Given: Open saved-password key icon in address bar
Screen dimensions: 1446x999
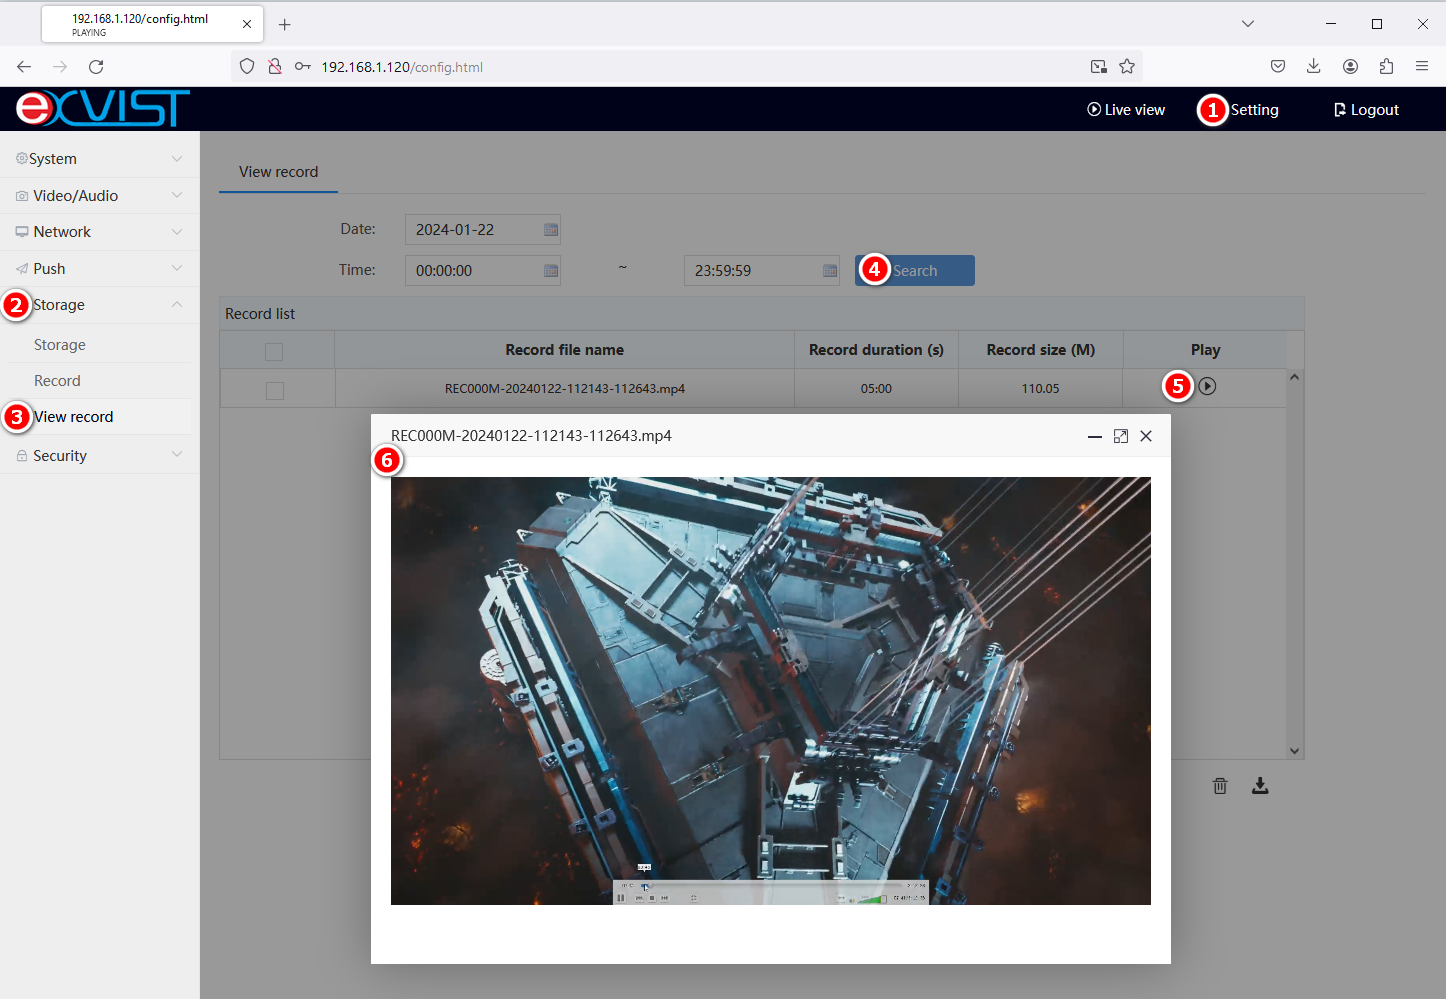Looking at the screenshot, I should click(303, 67).
